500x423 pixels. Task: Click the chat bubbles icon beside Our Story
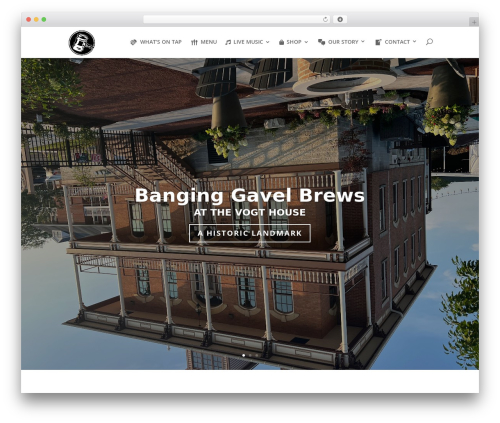[x=321, y=42]
